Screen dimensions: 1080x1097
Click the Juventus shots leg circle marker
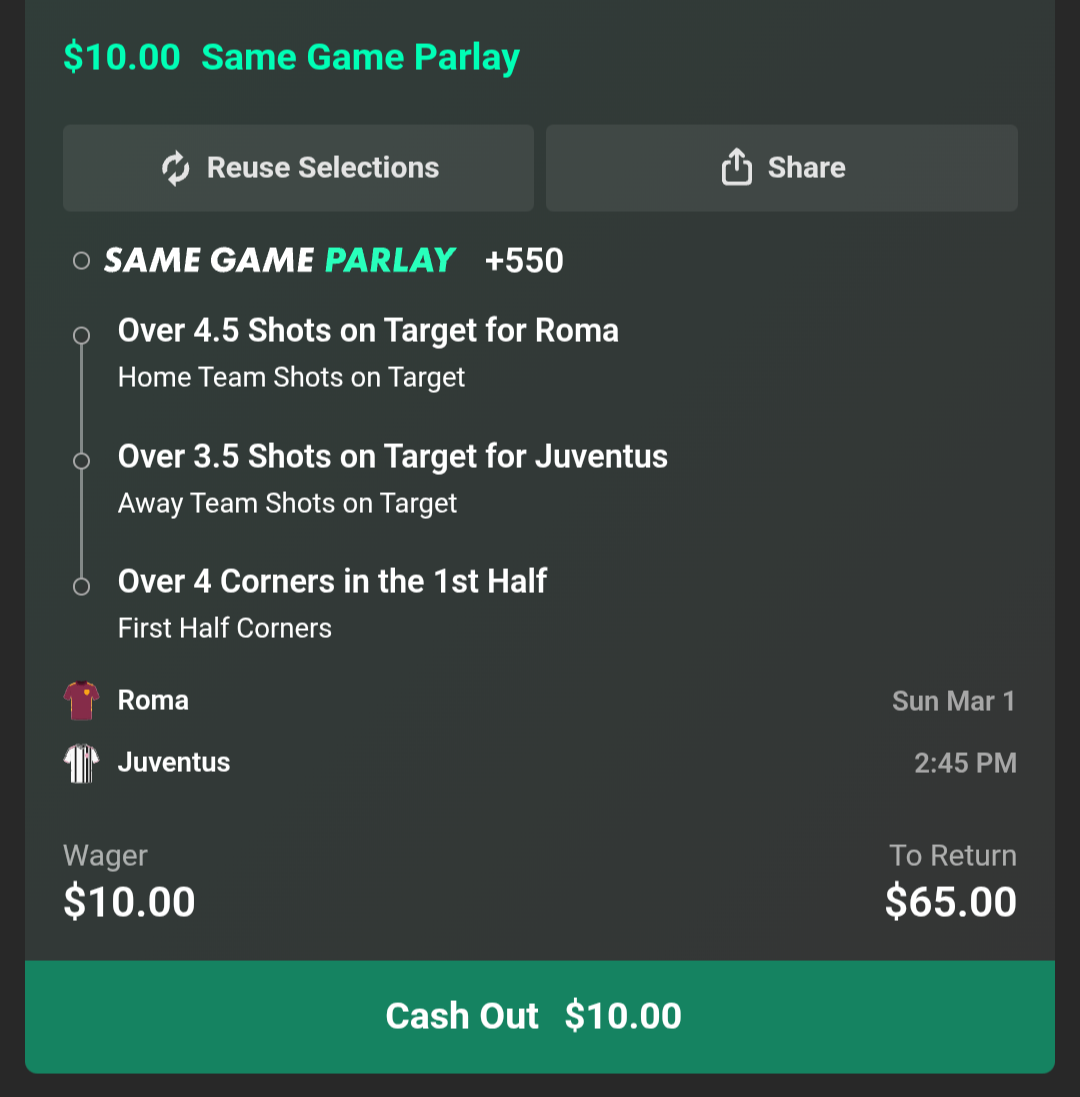tap(82, 461)
